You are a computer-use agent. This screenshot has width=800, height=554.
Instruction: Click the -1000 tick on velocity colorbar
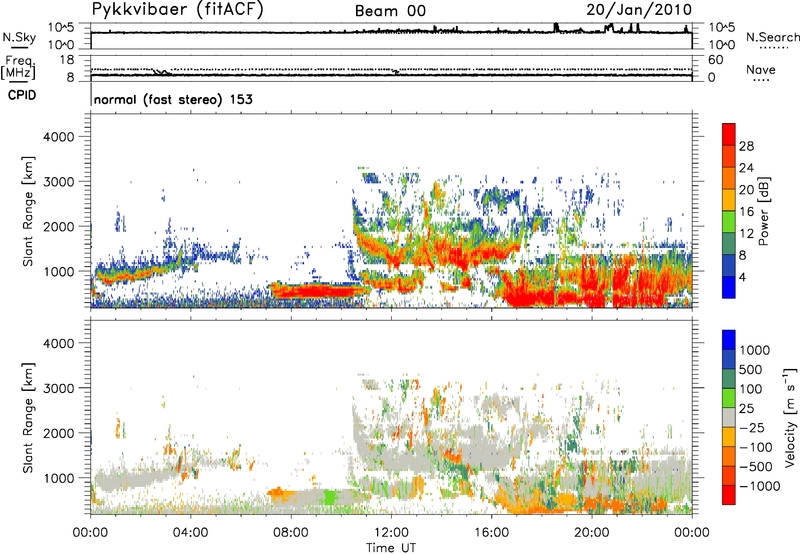click(760, 486)
